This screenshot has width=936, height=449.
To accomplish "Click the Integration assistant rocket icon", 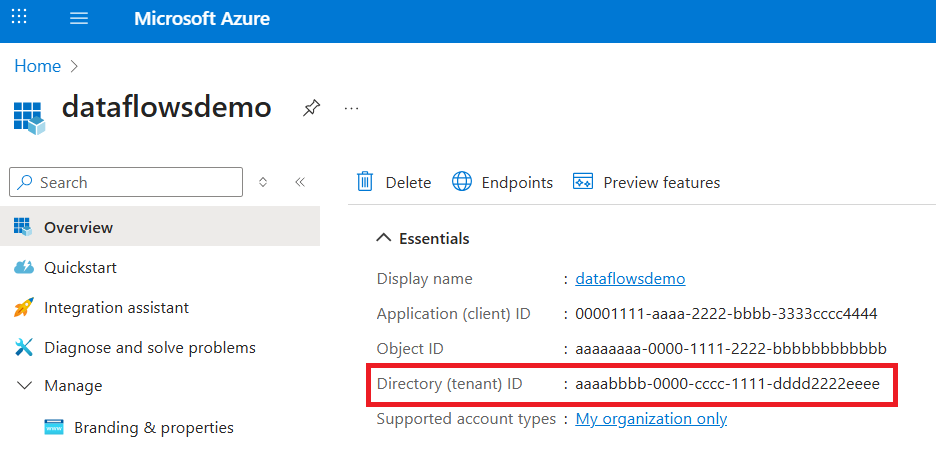I will pos(24,308).
